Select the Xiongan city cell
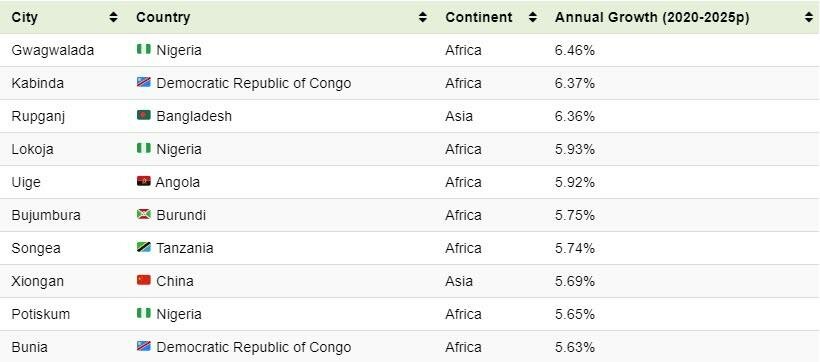Image resolution: width=820 pixels, height=362 pixels. [x=38, y=281]
